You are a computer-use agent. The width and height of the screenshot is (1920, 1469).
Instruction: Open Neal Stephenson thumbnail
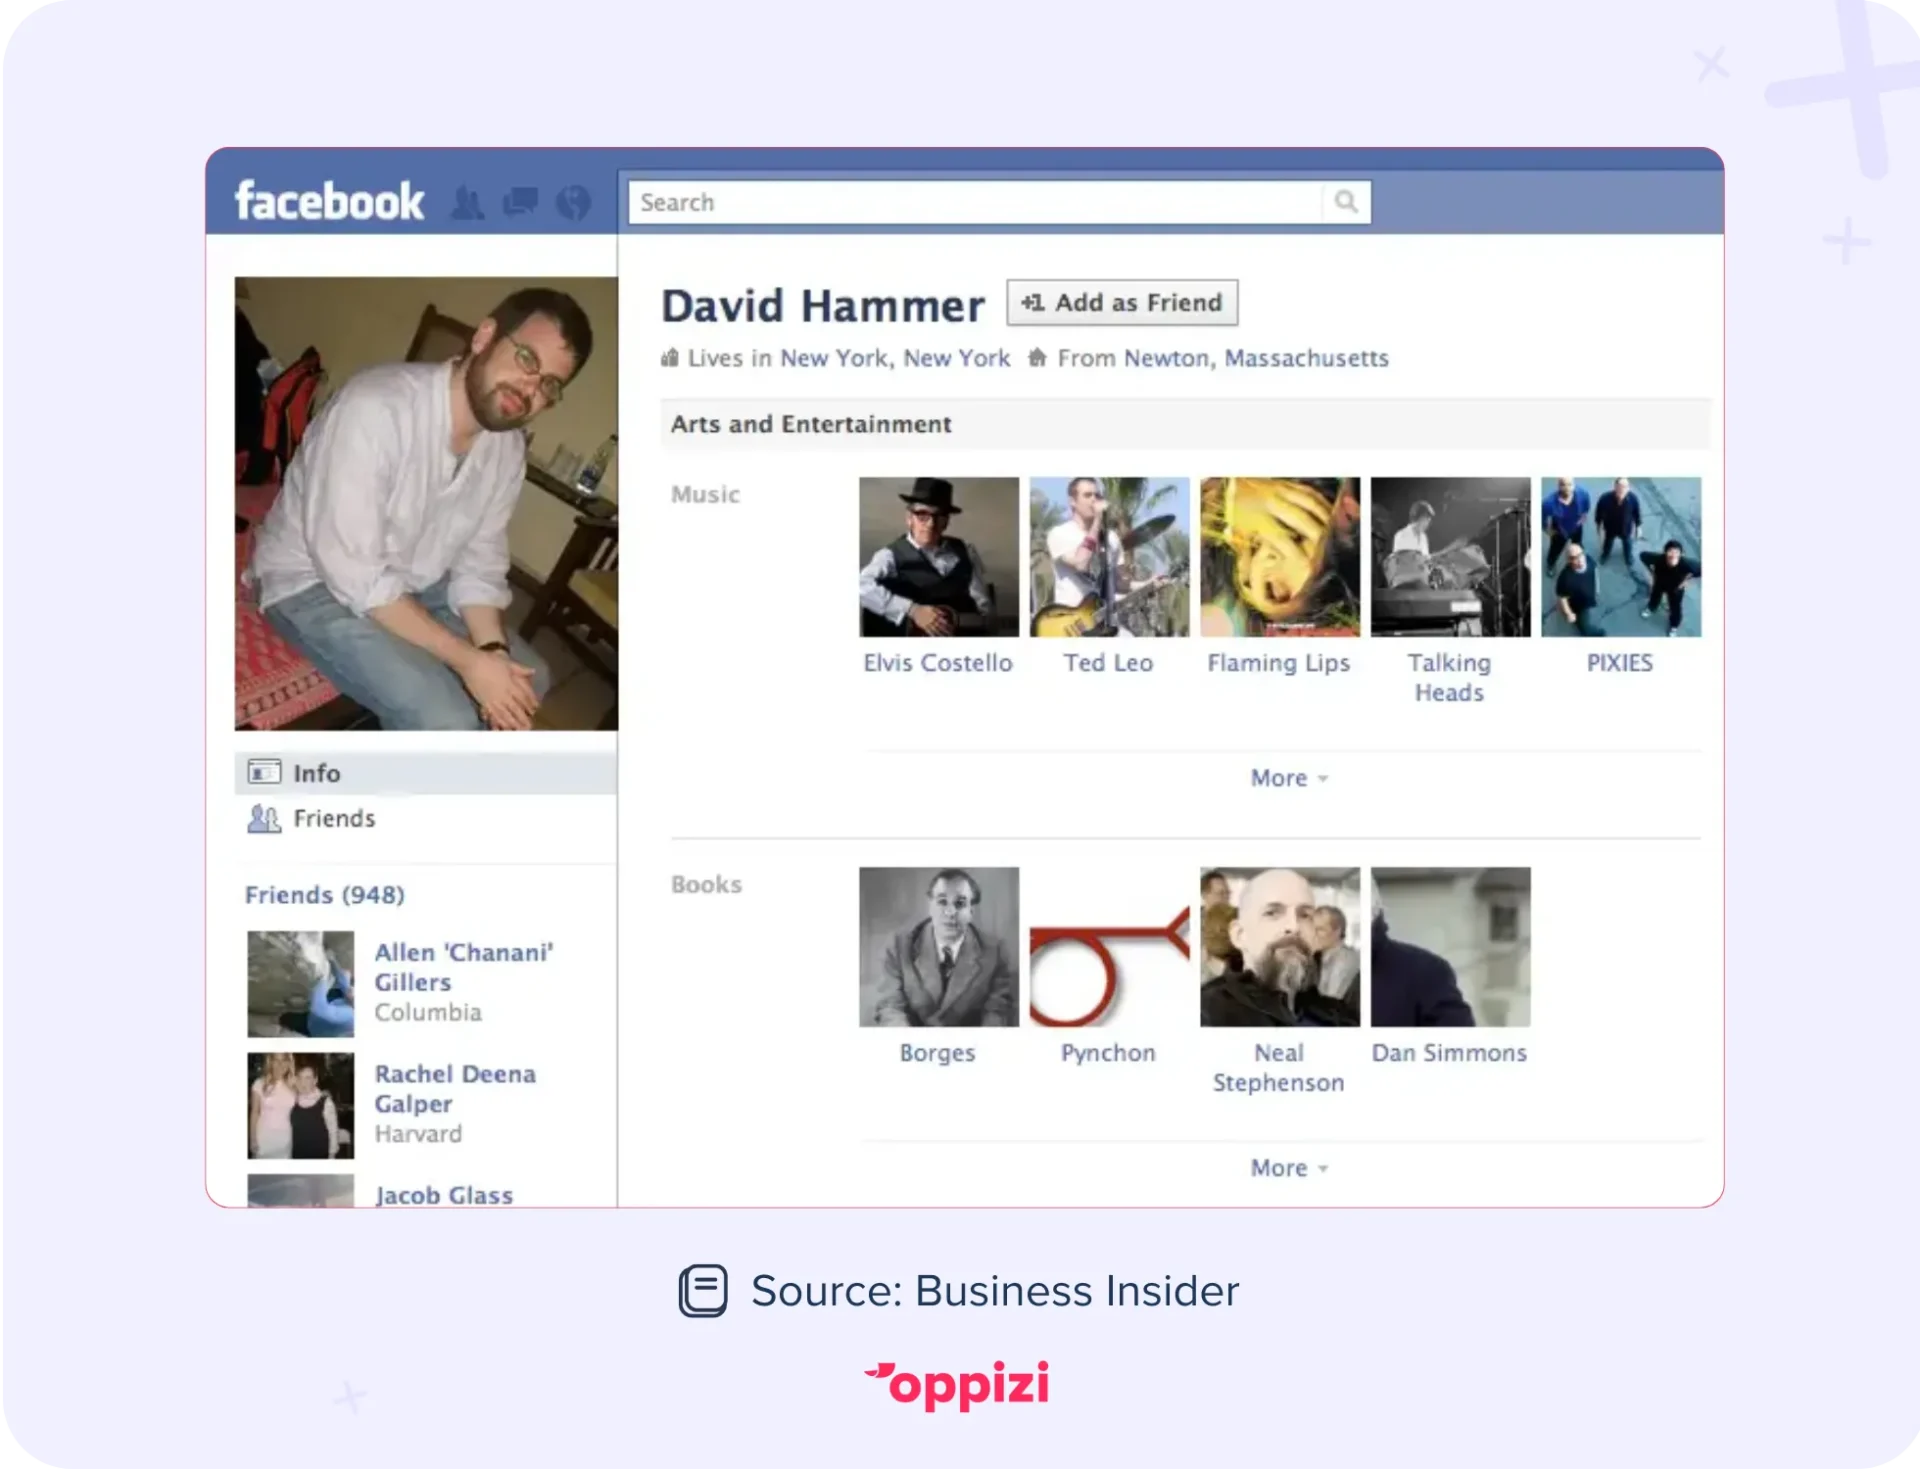click(x=1280, y=947)
